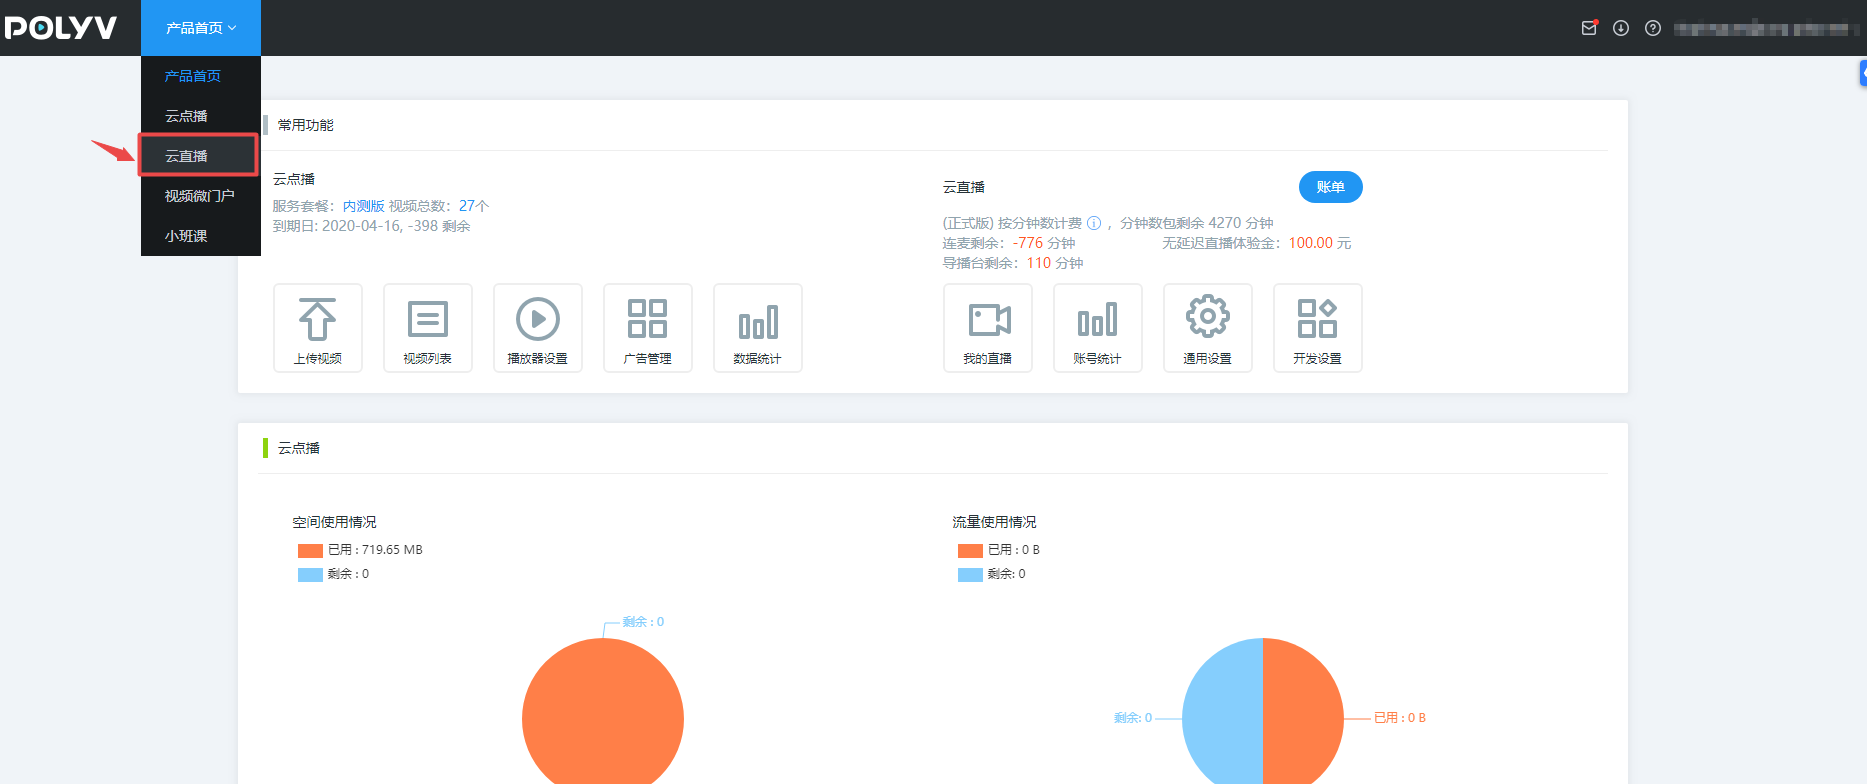Choose 视频微门户 from the menu
Screen dimensions: 1867x784
[x=200, y=196]
